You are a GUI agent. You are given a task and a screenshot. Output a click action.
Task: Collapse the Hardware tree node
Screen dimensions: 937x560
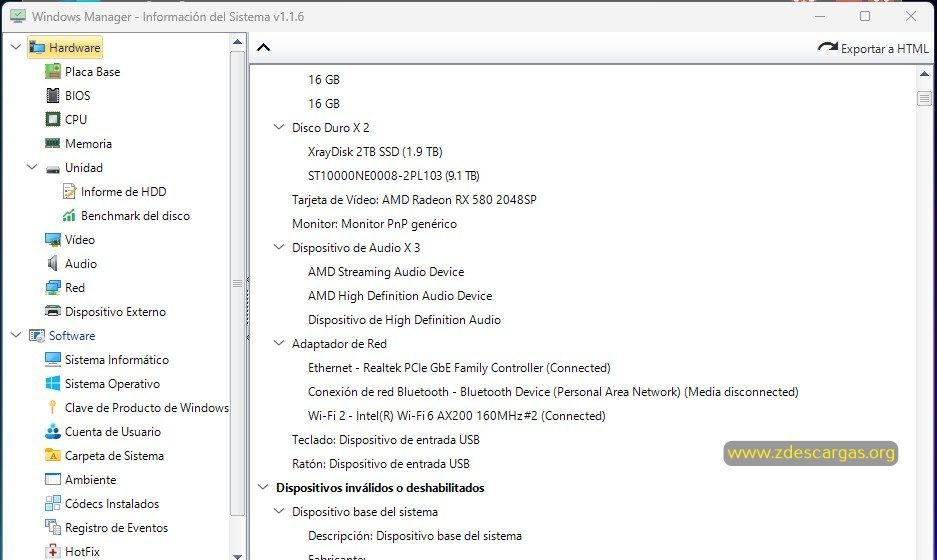pos(16,47)
